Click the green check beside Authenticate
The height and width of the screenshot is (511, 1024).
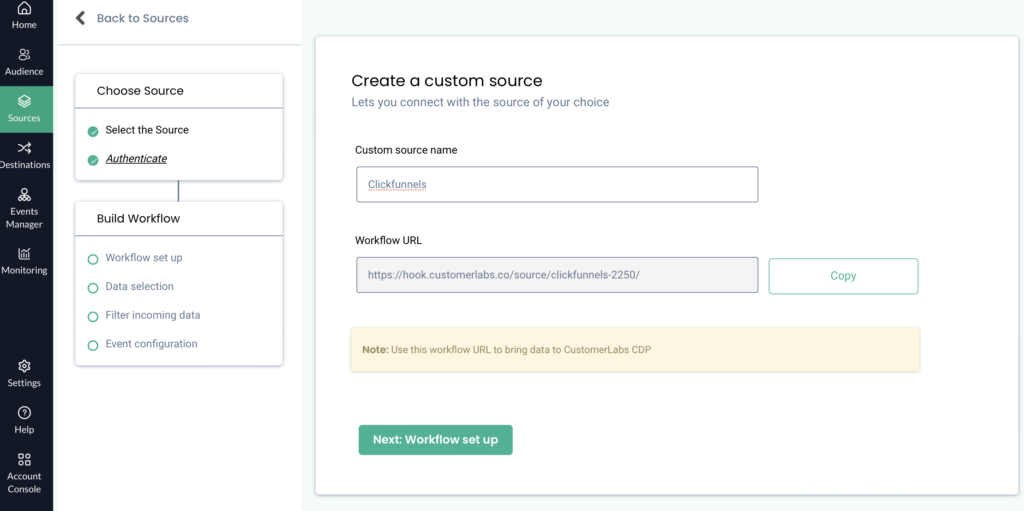pyautogui.click(x=93, y=160)
